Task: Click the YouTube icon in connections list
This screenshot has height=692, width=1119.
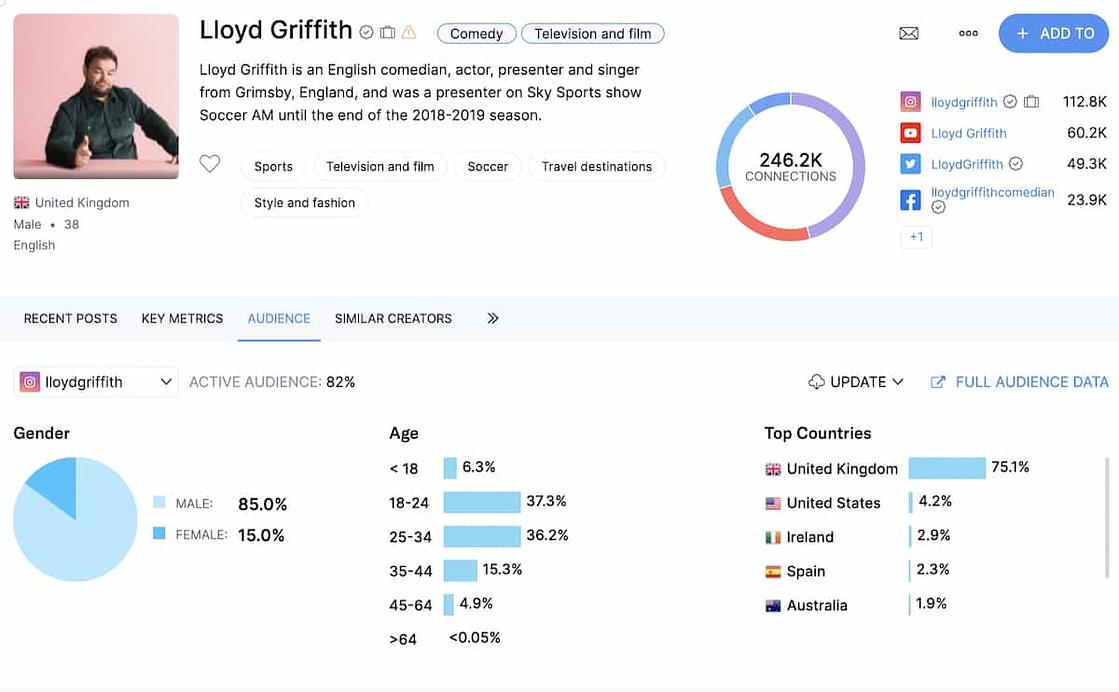Action: [910, 133]
